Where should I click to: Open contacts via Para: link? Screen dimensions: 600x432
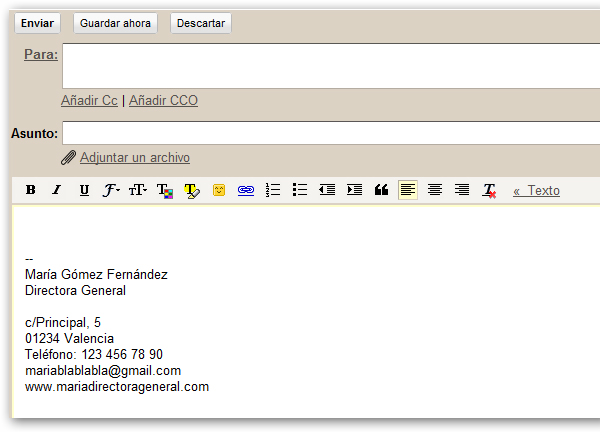[41, 54]
